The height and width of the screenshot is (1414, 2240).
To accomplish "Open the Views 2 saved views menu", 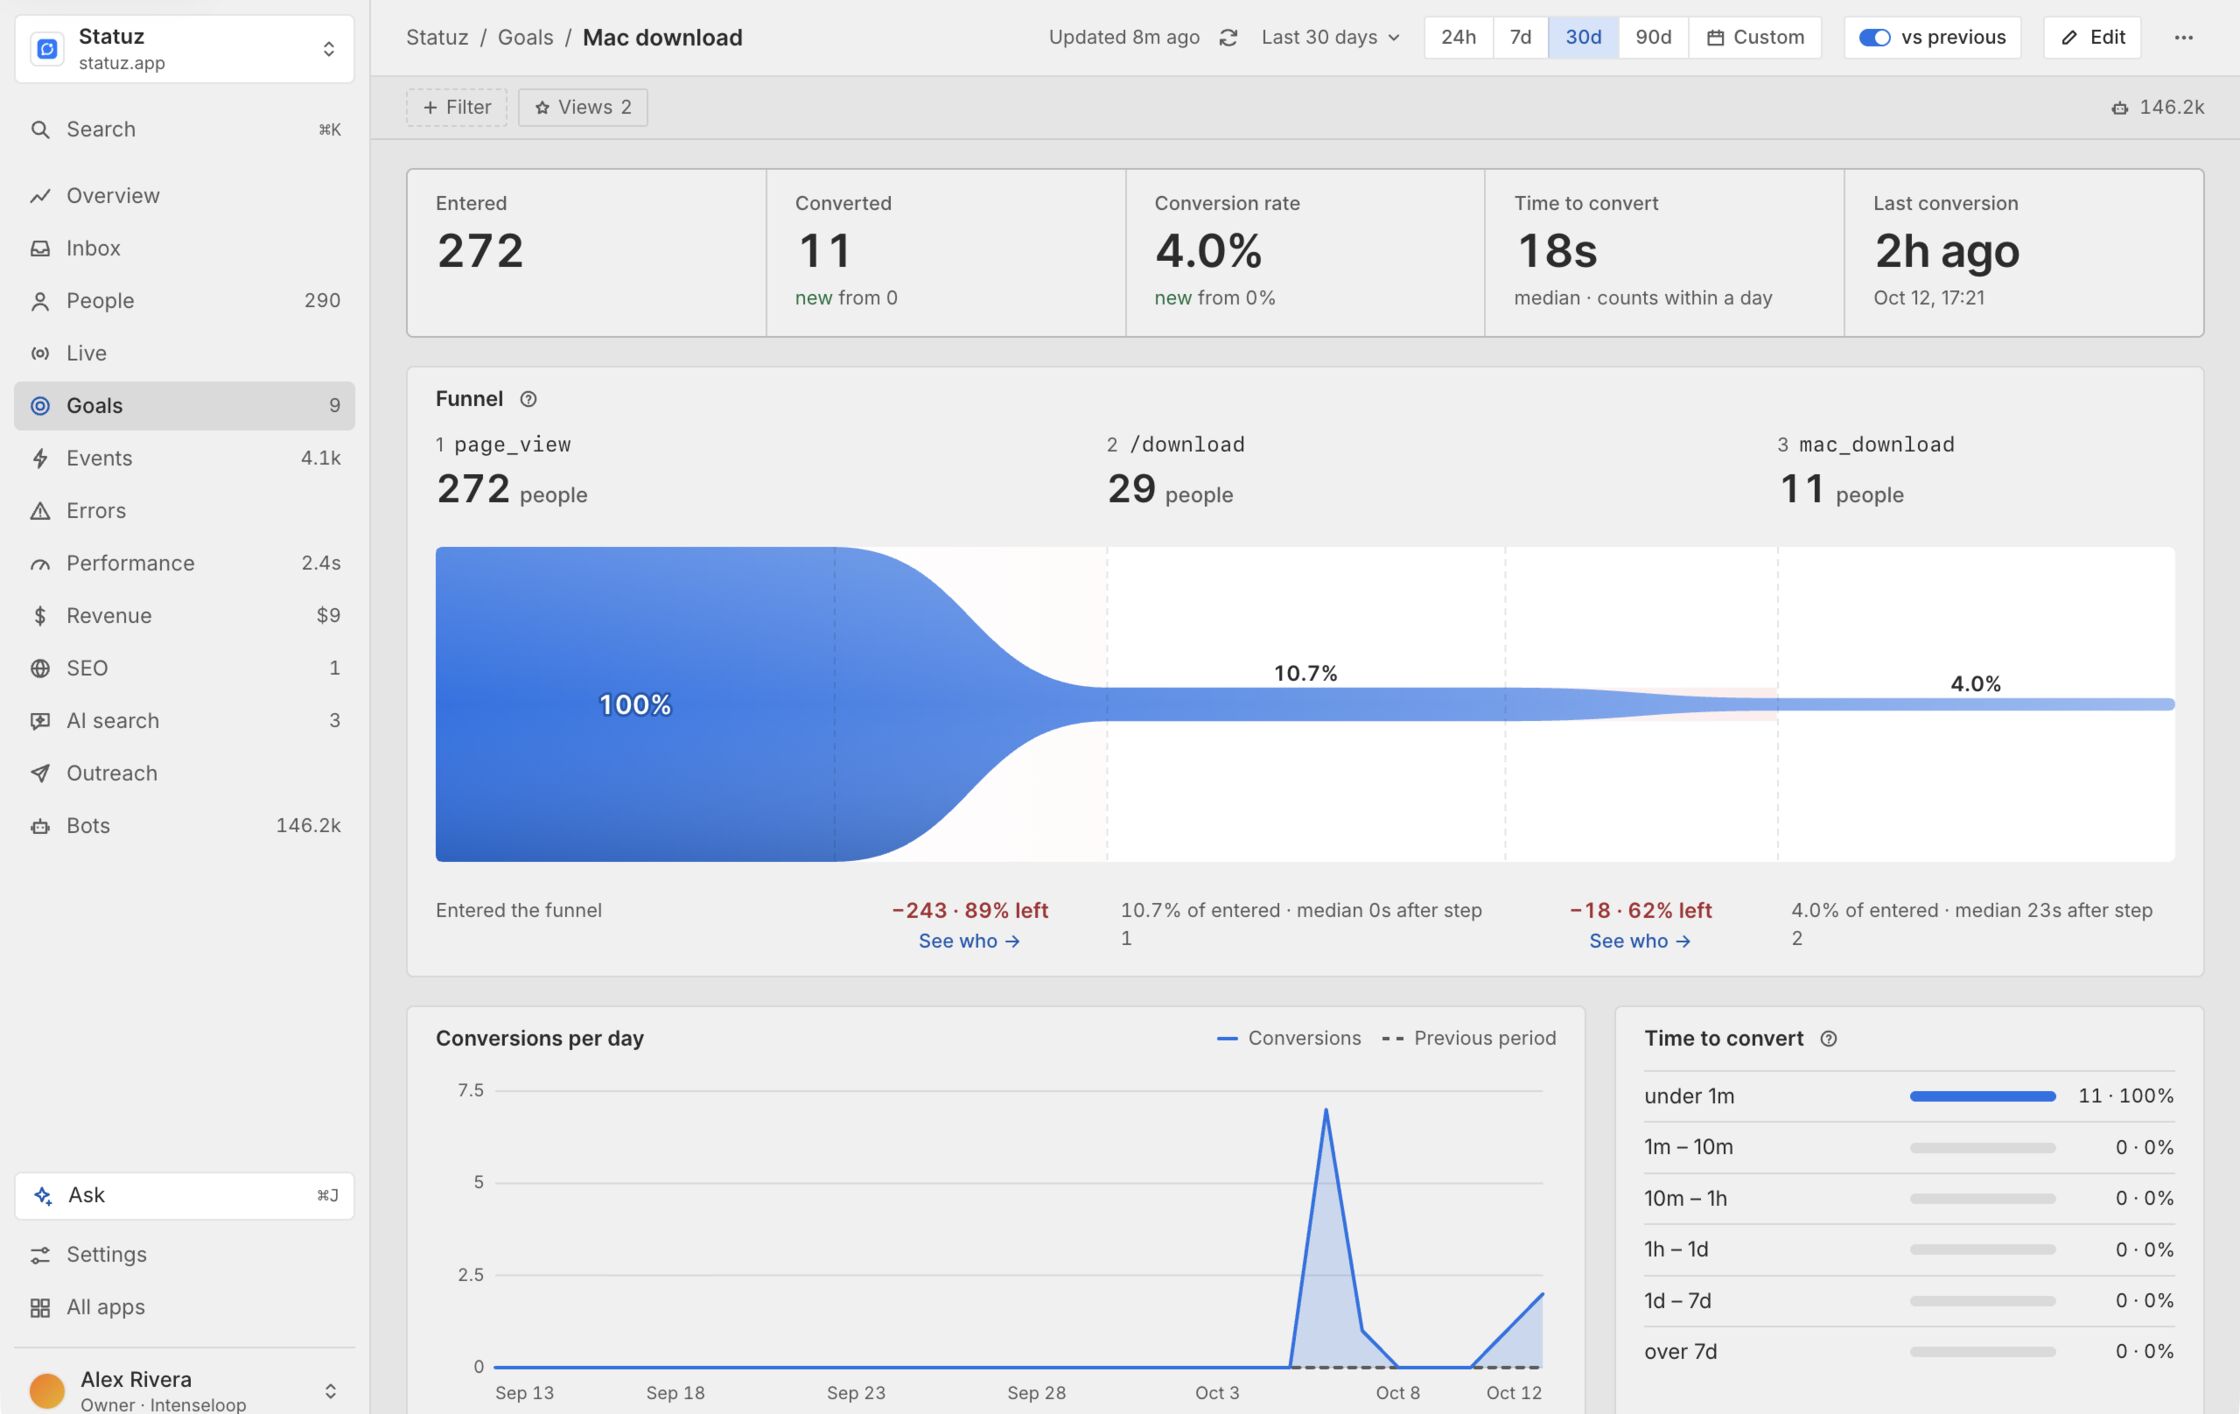I will point(583,107).
